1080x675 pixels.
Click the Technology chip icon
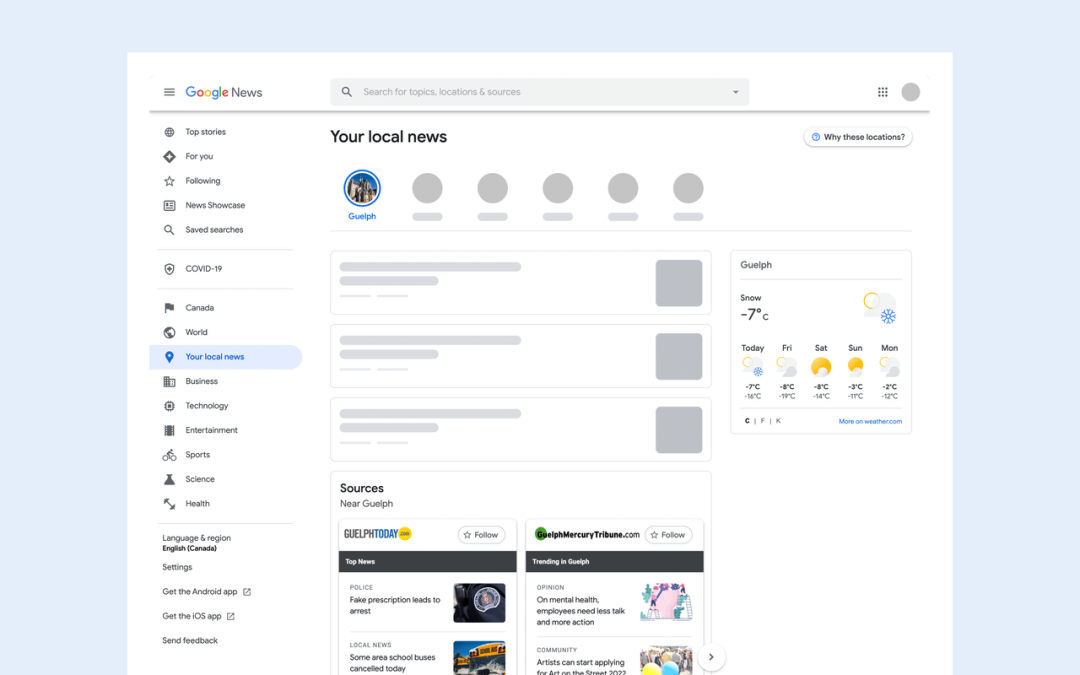pyautogui.click(x=169, y=406)
